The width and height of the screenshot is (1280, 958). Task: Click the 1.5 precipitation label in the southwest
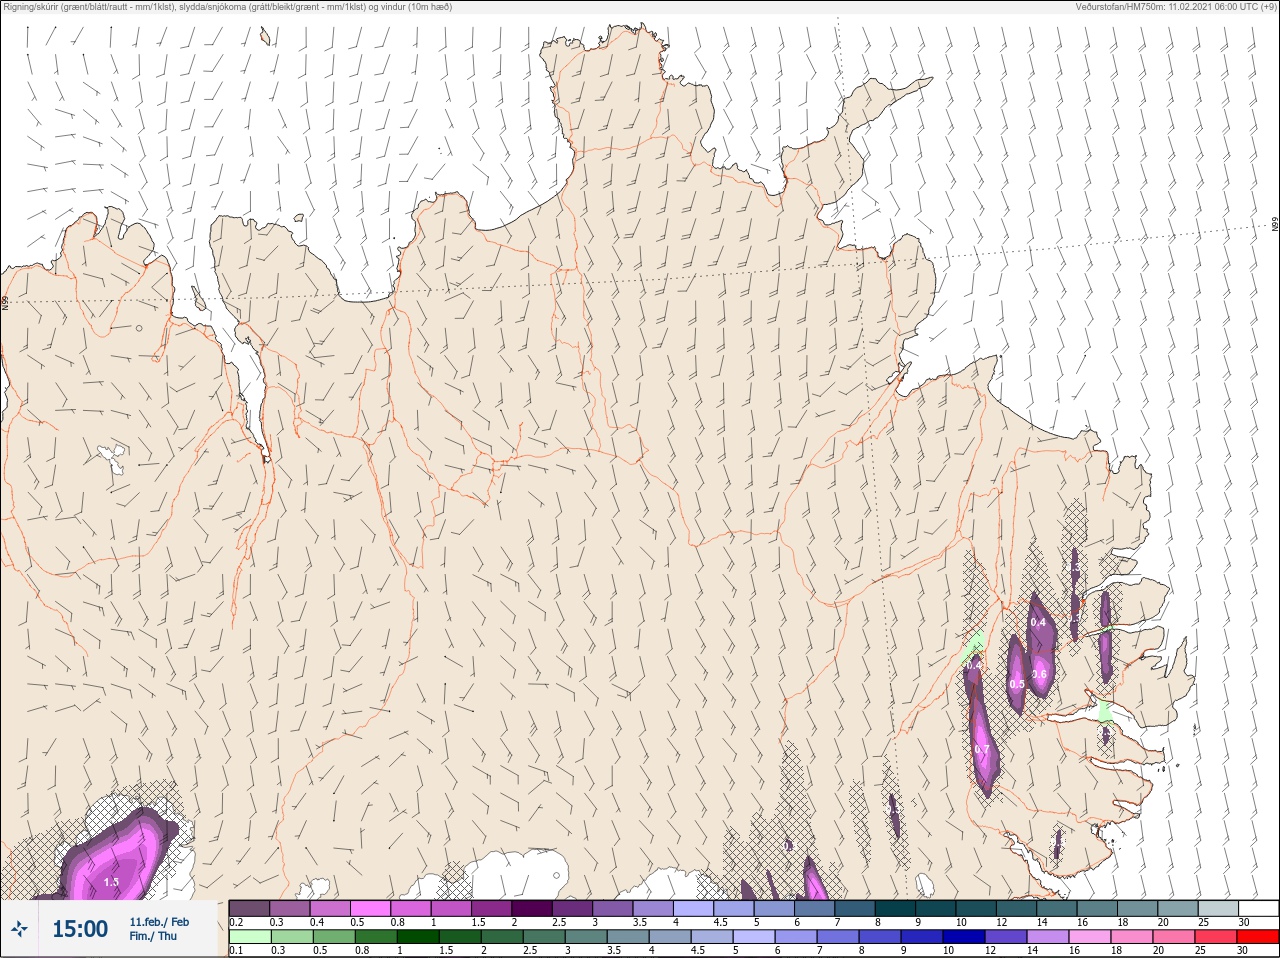pyautogui.click(x=111, y=882)
